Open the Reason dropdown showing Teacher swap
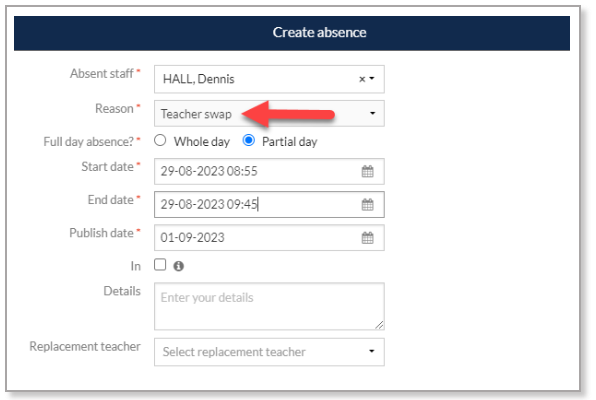596x400 pixels. tap(269, 113)
